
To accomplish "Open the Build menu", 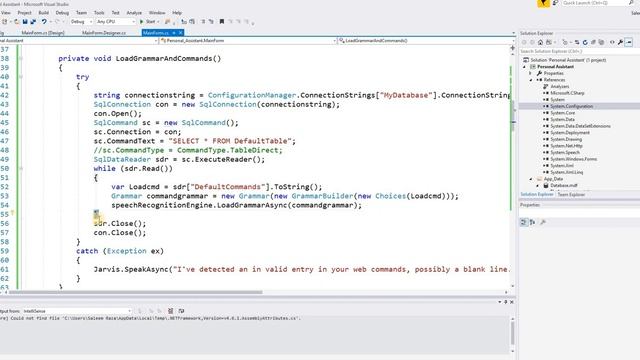I will pos(44,13).
